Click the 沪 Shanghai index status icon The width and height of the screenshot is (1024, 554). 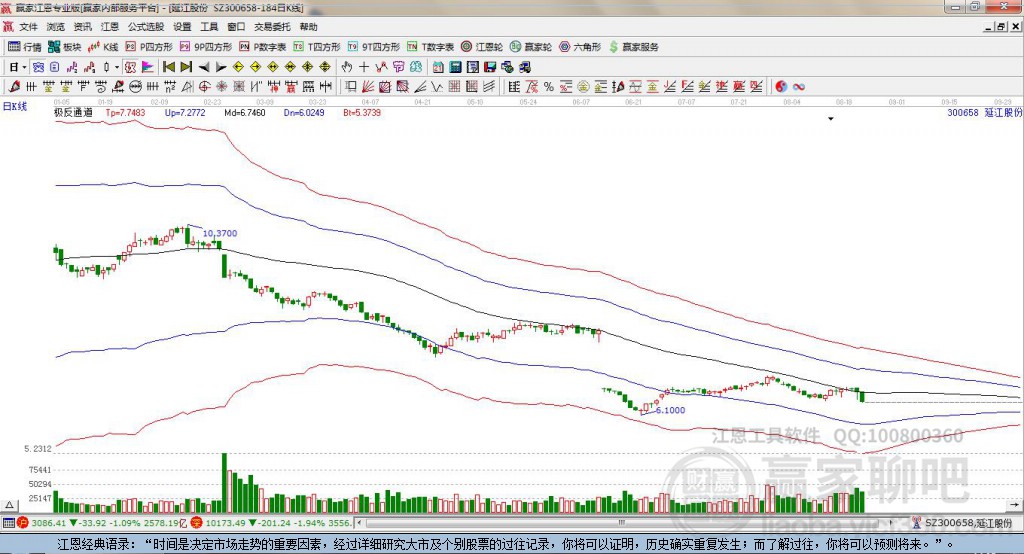24,523
